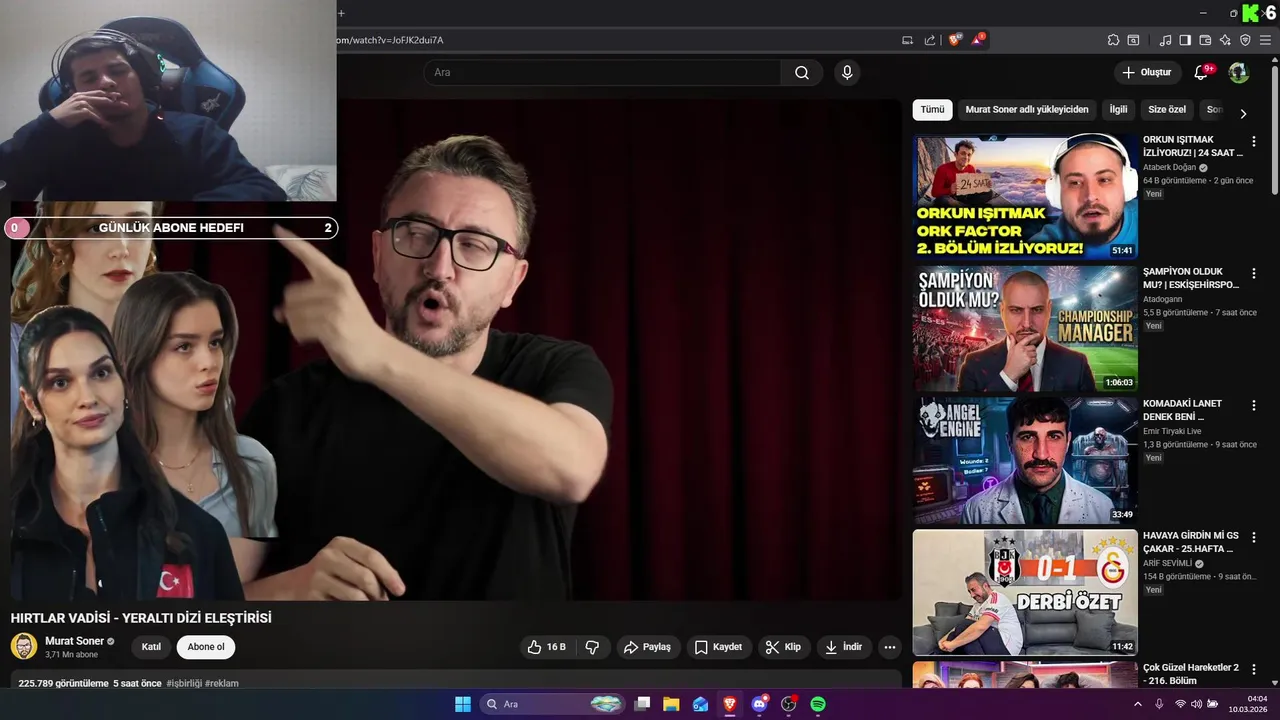Open the Championship Manager video thumbnail
This screenshot has height=720, width=1280.
point(1025,329)
